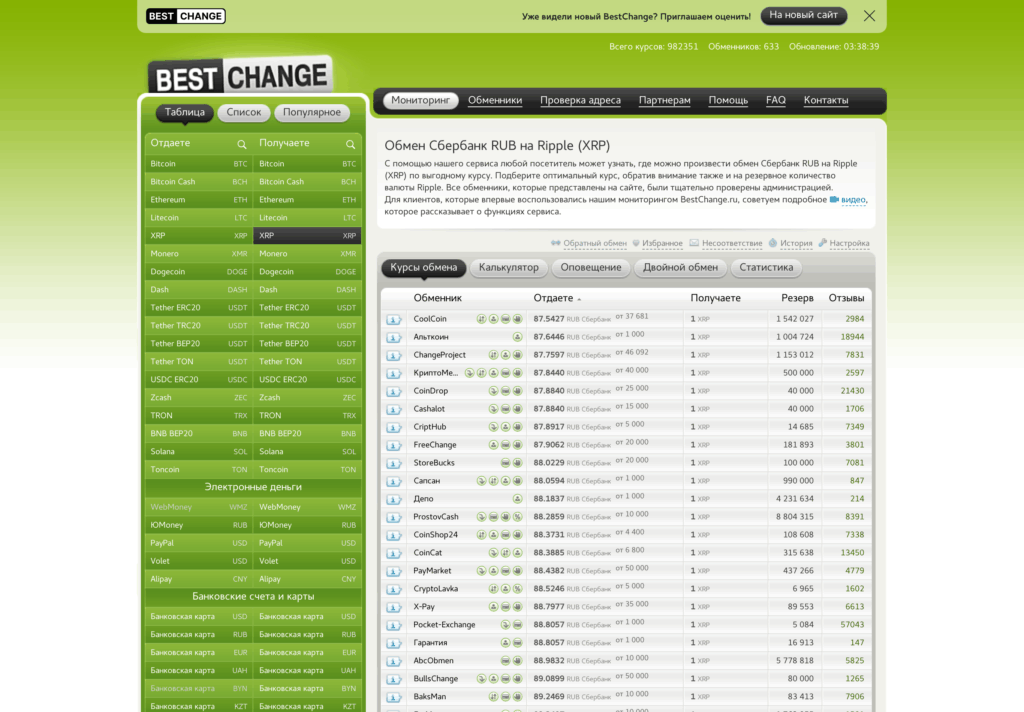Select Toncoin in the Получаете column
The height and width of the screenshot is (712, 1024).
coord(308,470)
